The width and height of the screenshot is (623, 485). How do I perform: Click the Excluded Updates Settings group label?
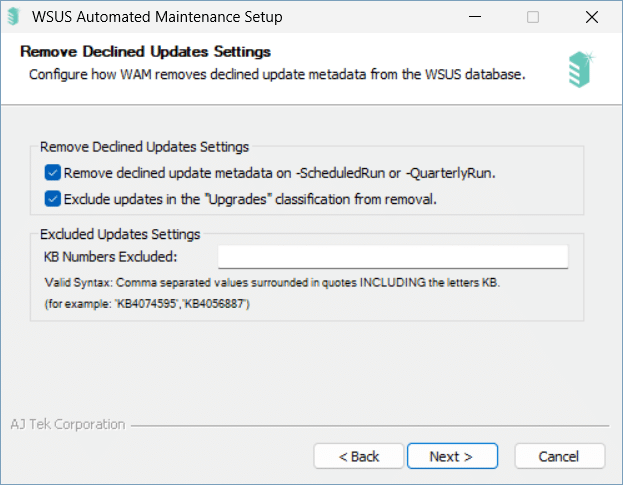[120, 234]
